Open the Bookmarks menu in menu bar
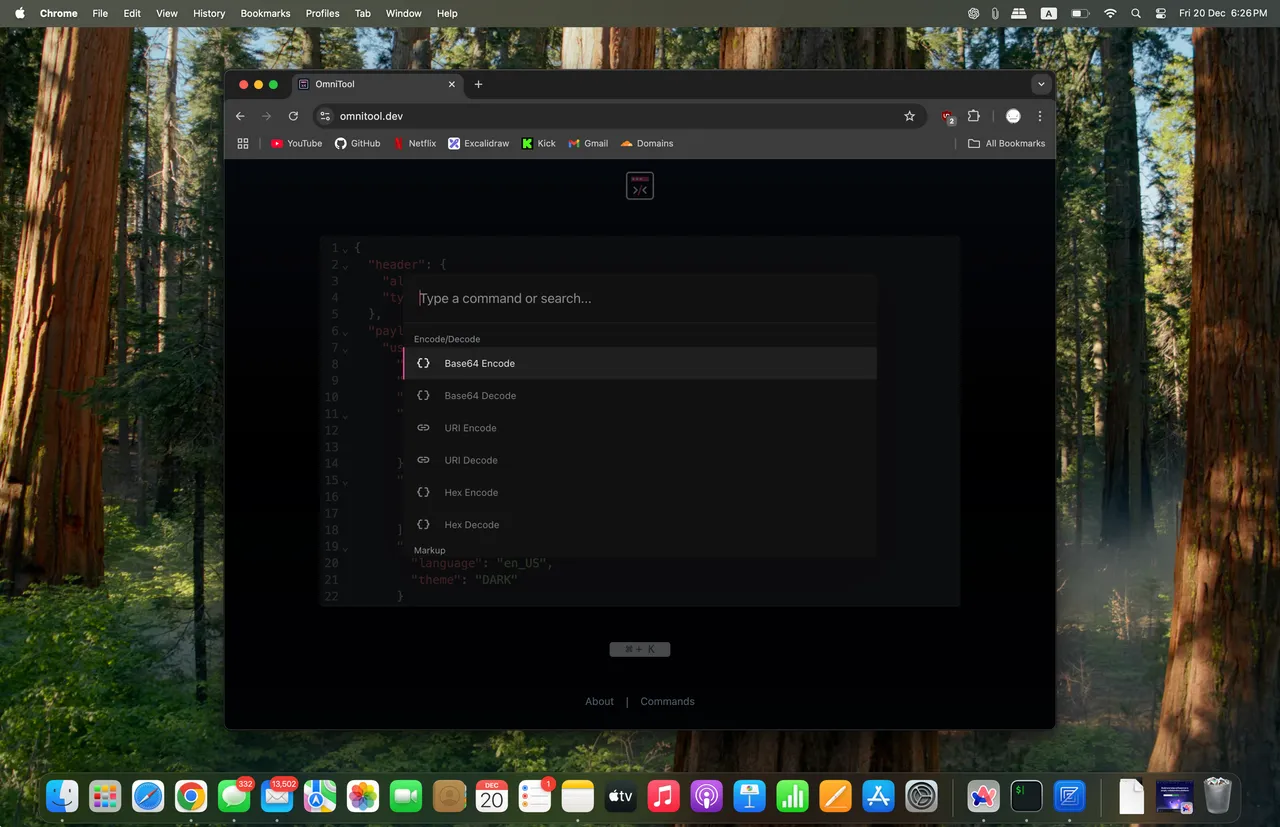The height and width of the screenshot is (827, 1280). 265,13
